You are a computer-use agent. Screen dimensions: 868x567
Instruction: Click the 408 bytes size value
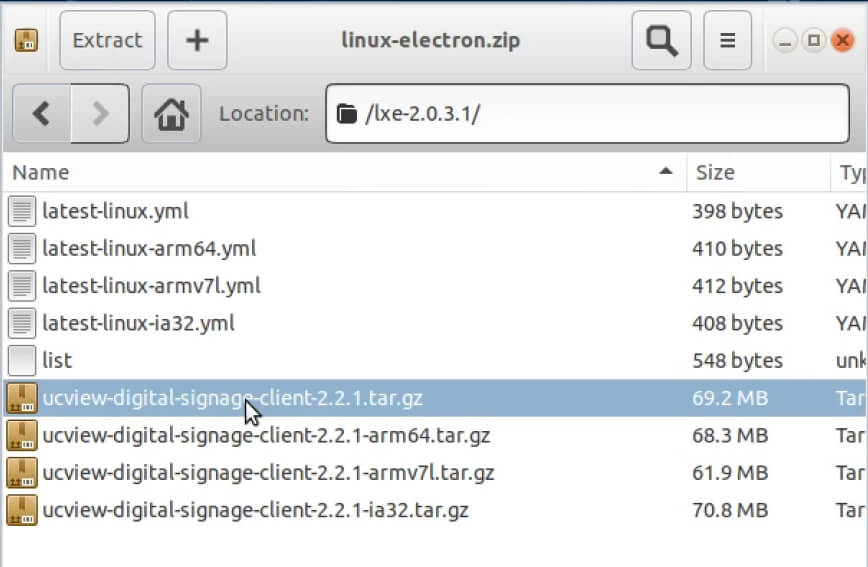point(737,323)
